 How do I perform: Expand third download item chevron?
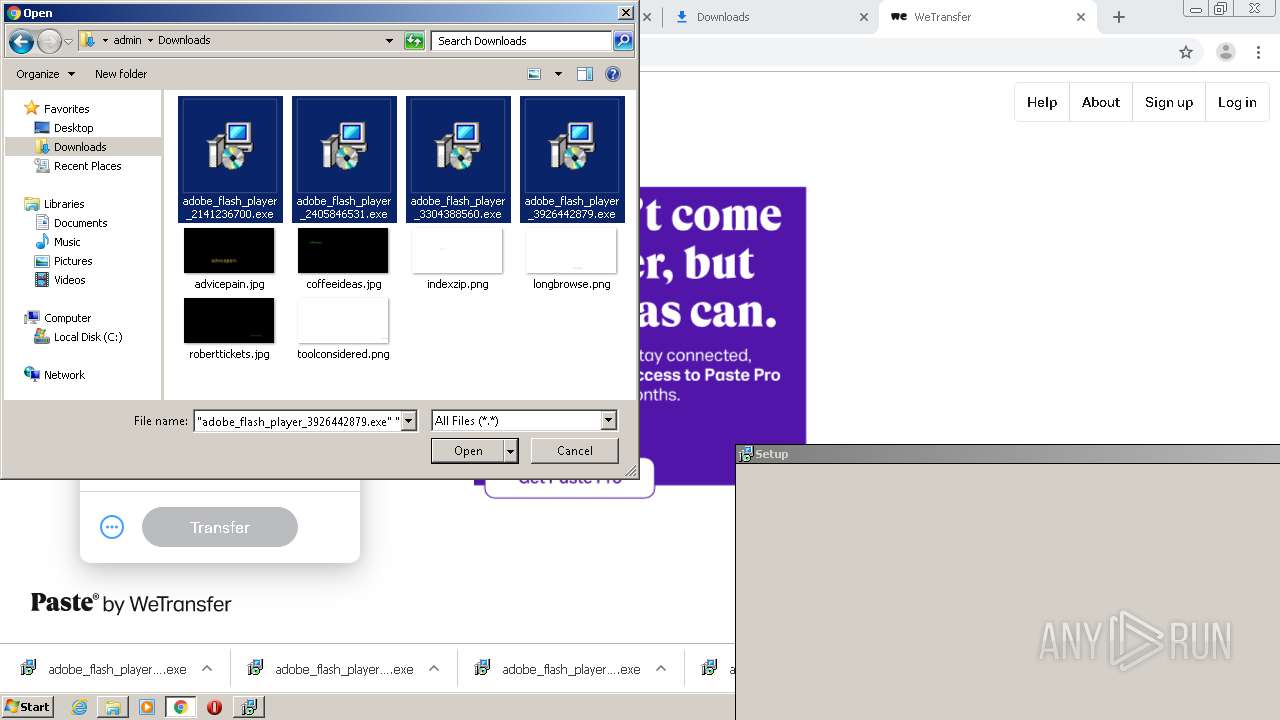661,669
